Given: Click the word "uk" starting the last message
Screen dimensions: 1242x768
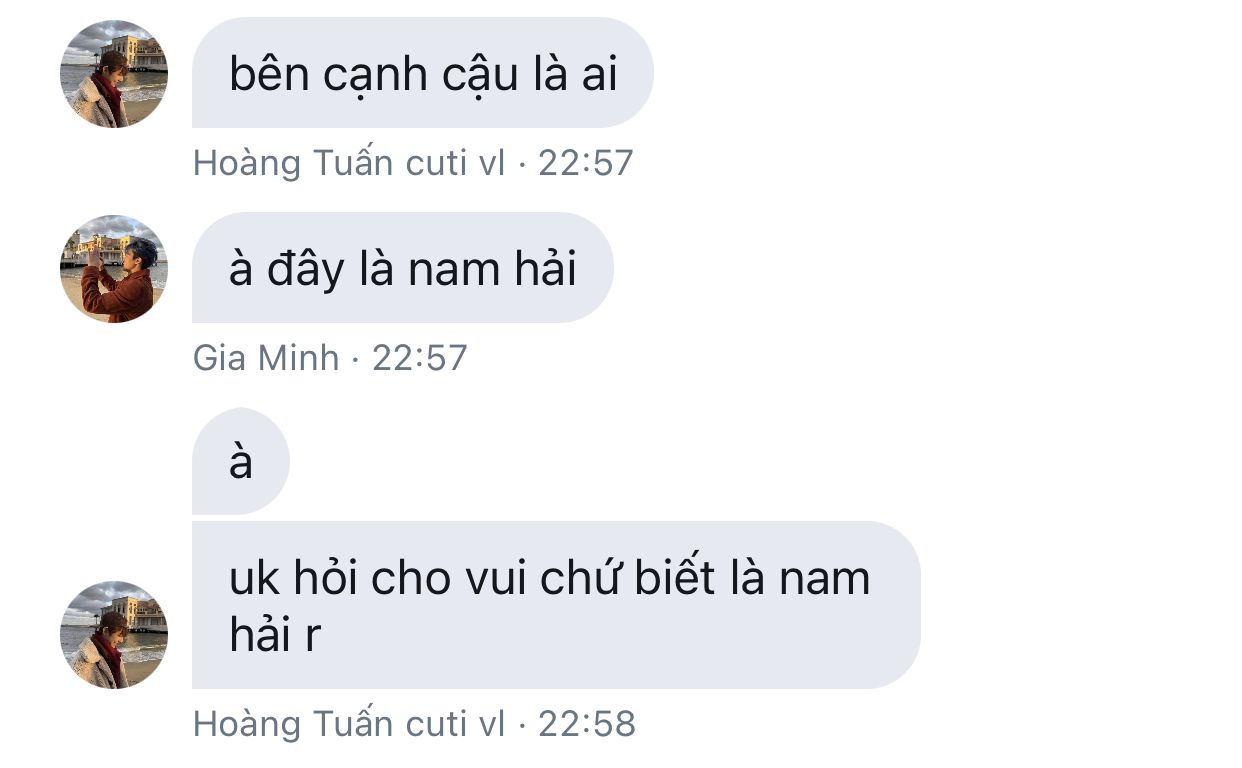Looking at the screenshot, I should pyautogui.click(x=254, y=579).
